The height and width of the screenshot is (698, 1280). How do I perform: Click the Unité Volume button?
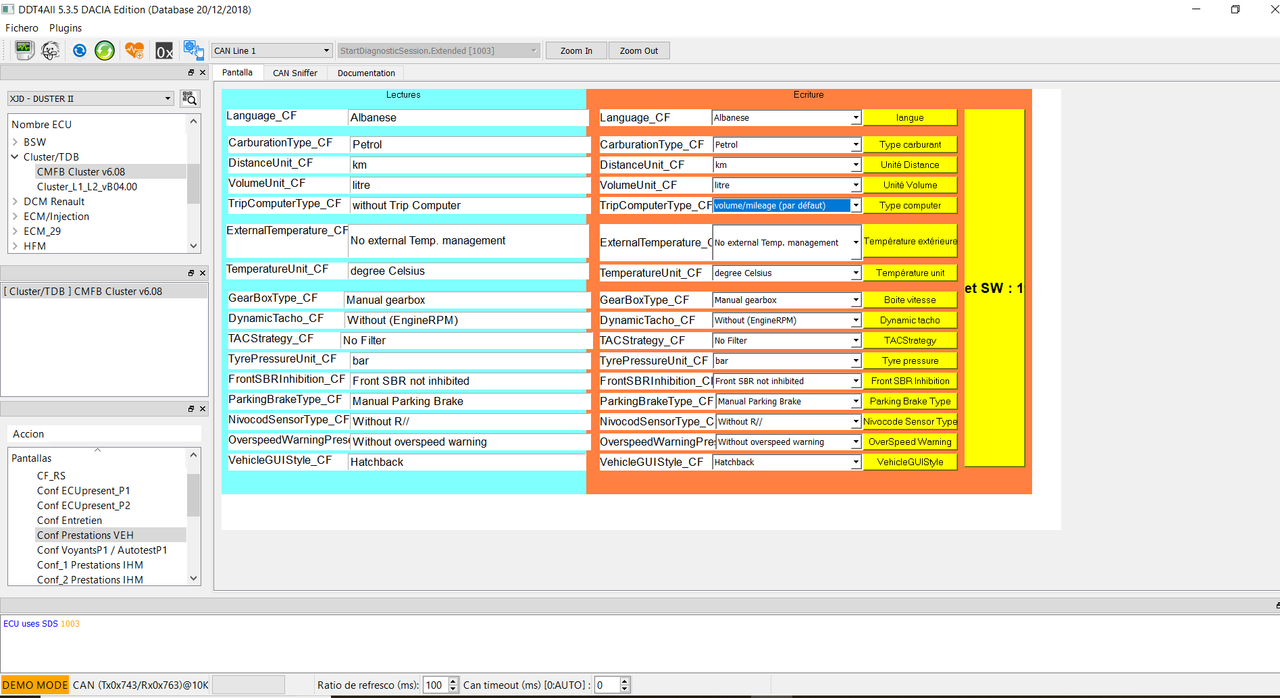[910, 185]
